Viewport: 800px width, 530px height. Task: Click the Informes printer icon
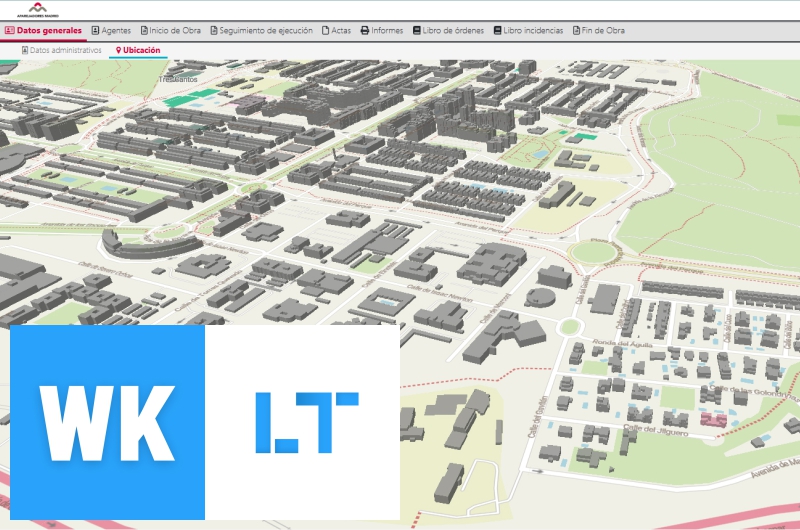pyautogui.click(x=365, y=31)
